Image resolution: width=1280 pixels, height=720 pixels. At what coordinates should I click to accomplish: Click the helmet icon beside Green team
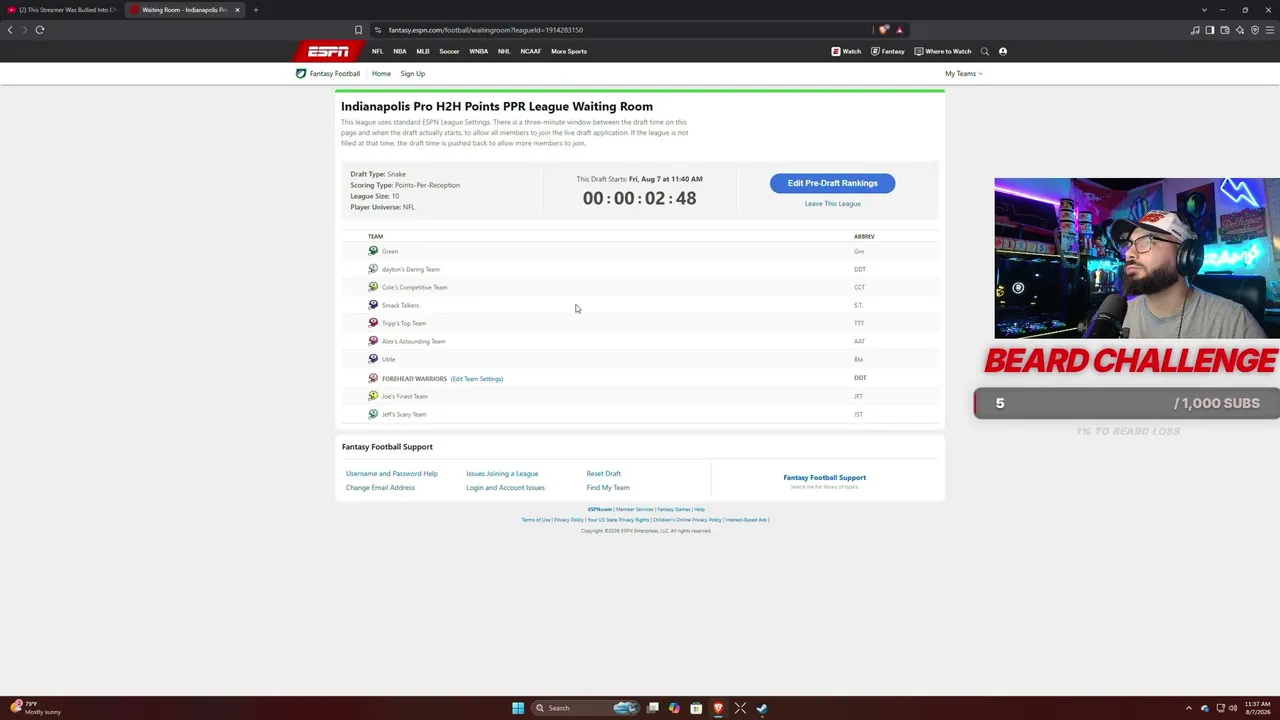point(373,251)
